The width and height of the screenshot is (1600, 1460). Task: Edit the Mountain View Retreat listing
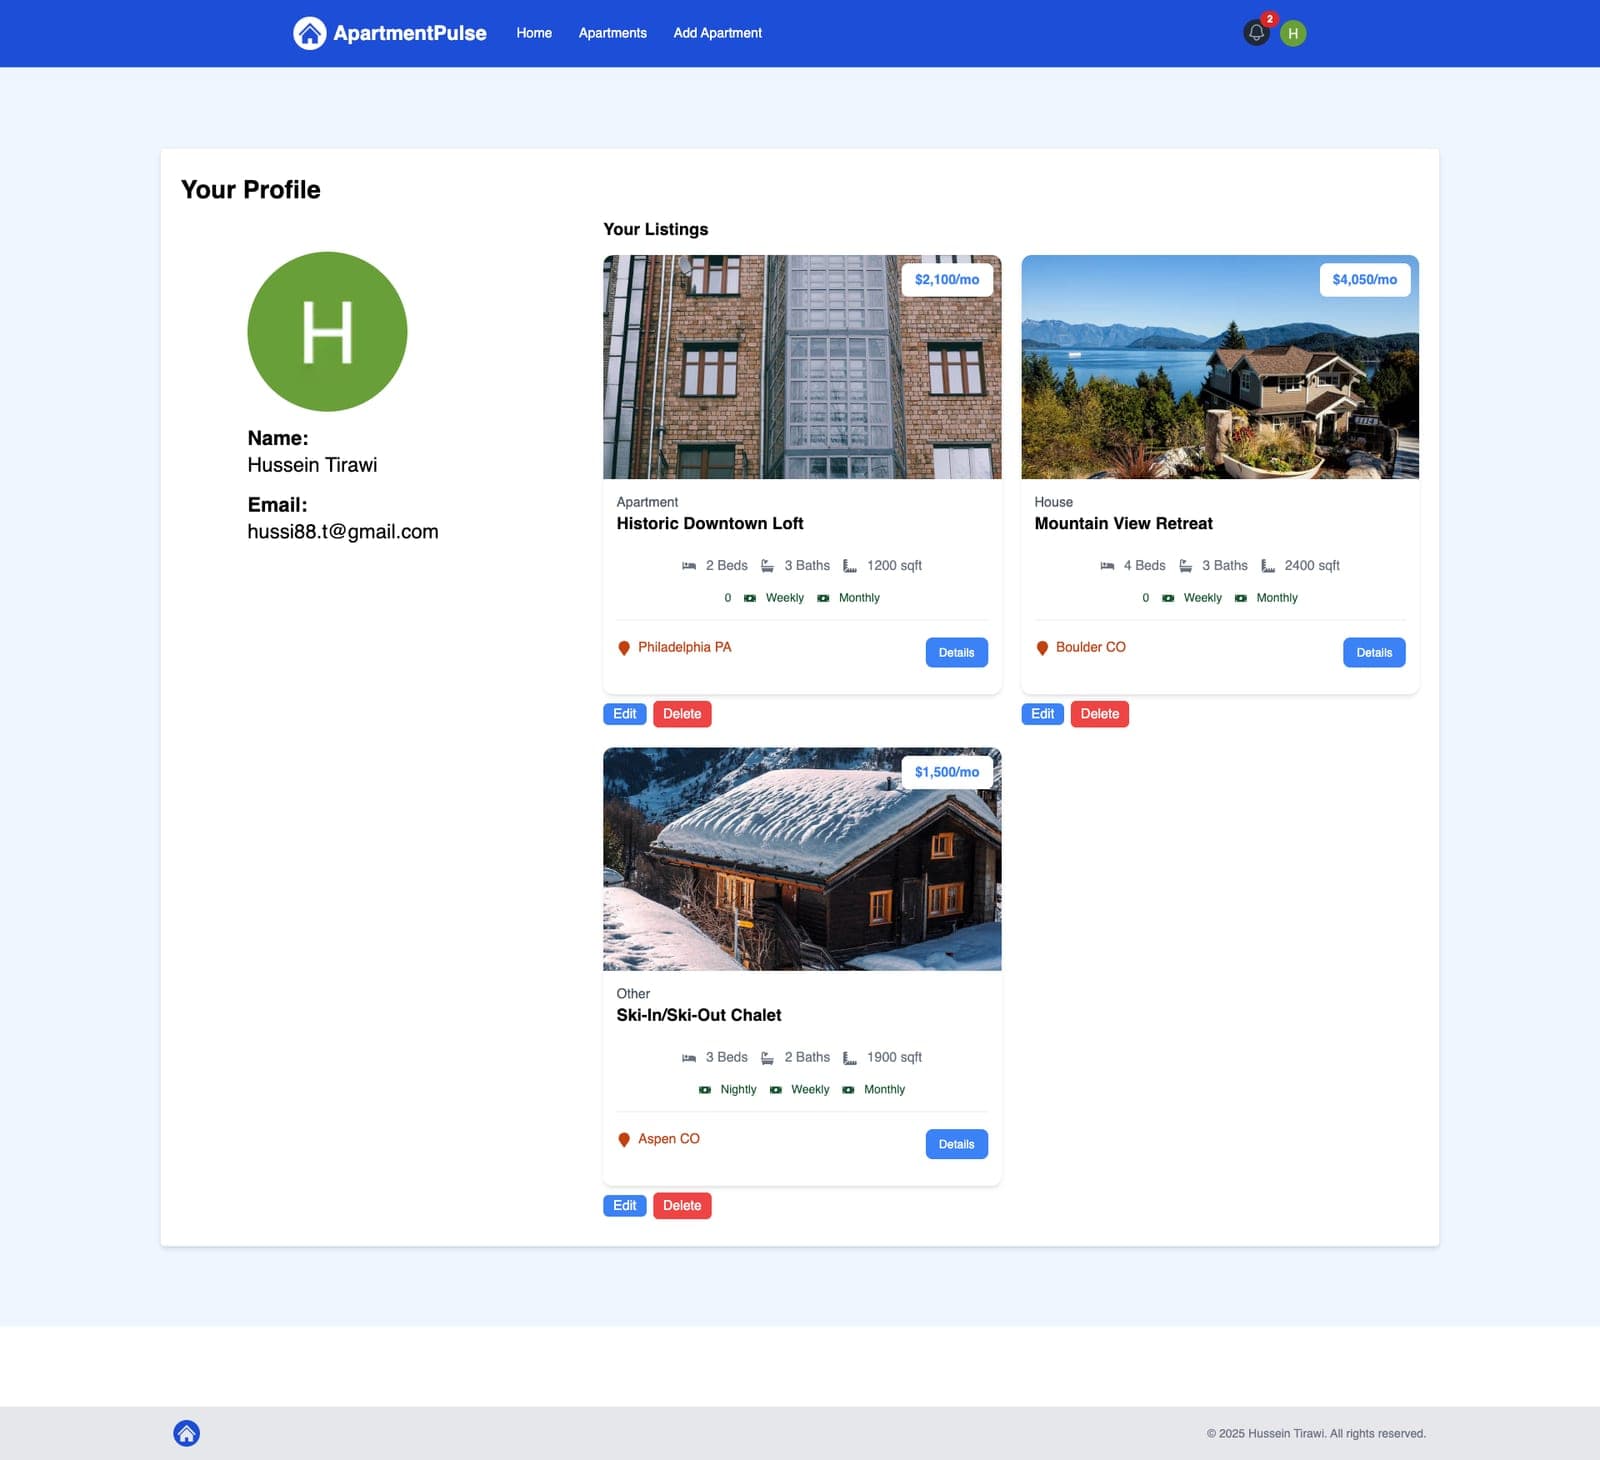[x=1042, y=714]
